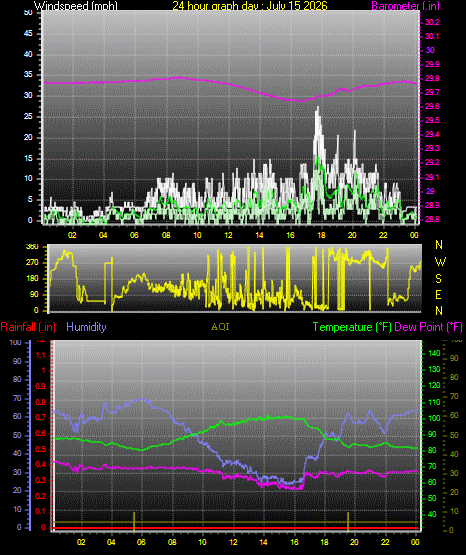Click the 'Barometer (.in)' axis title
Screen dimensions: 466x555
(405, 6)
